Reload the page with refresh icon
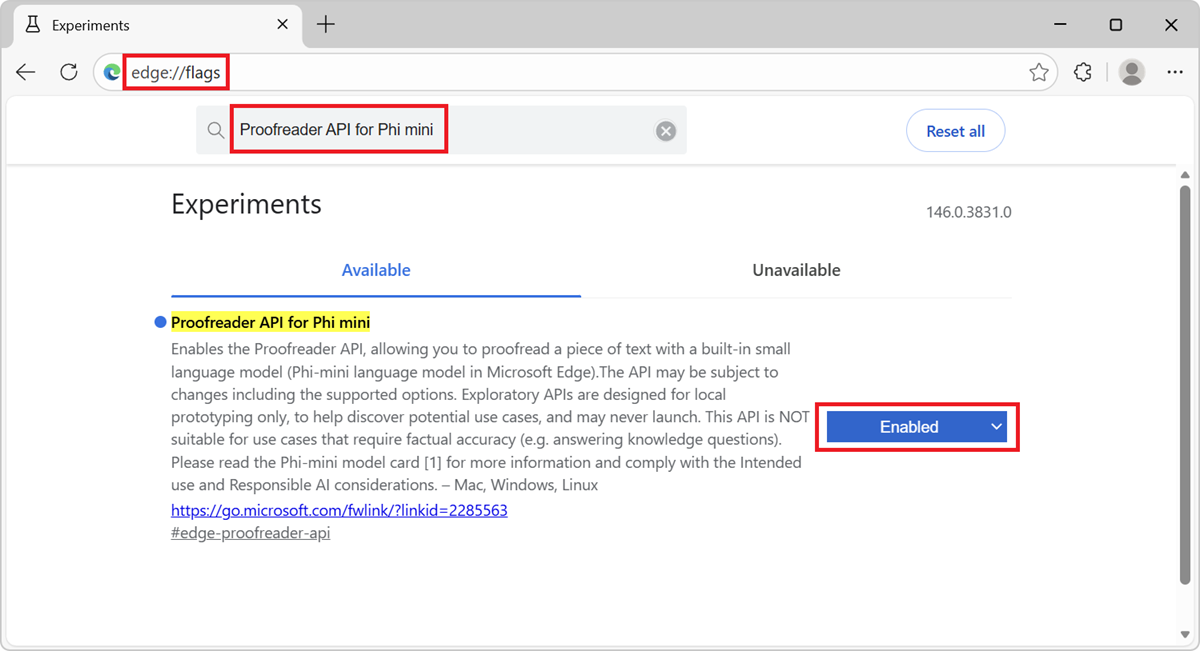The height and width of the screenshot is (651, 1200). click(69, 72)
